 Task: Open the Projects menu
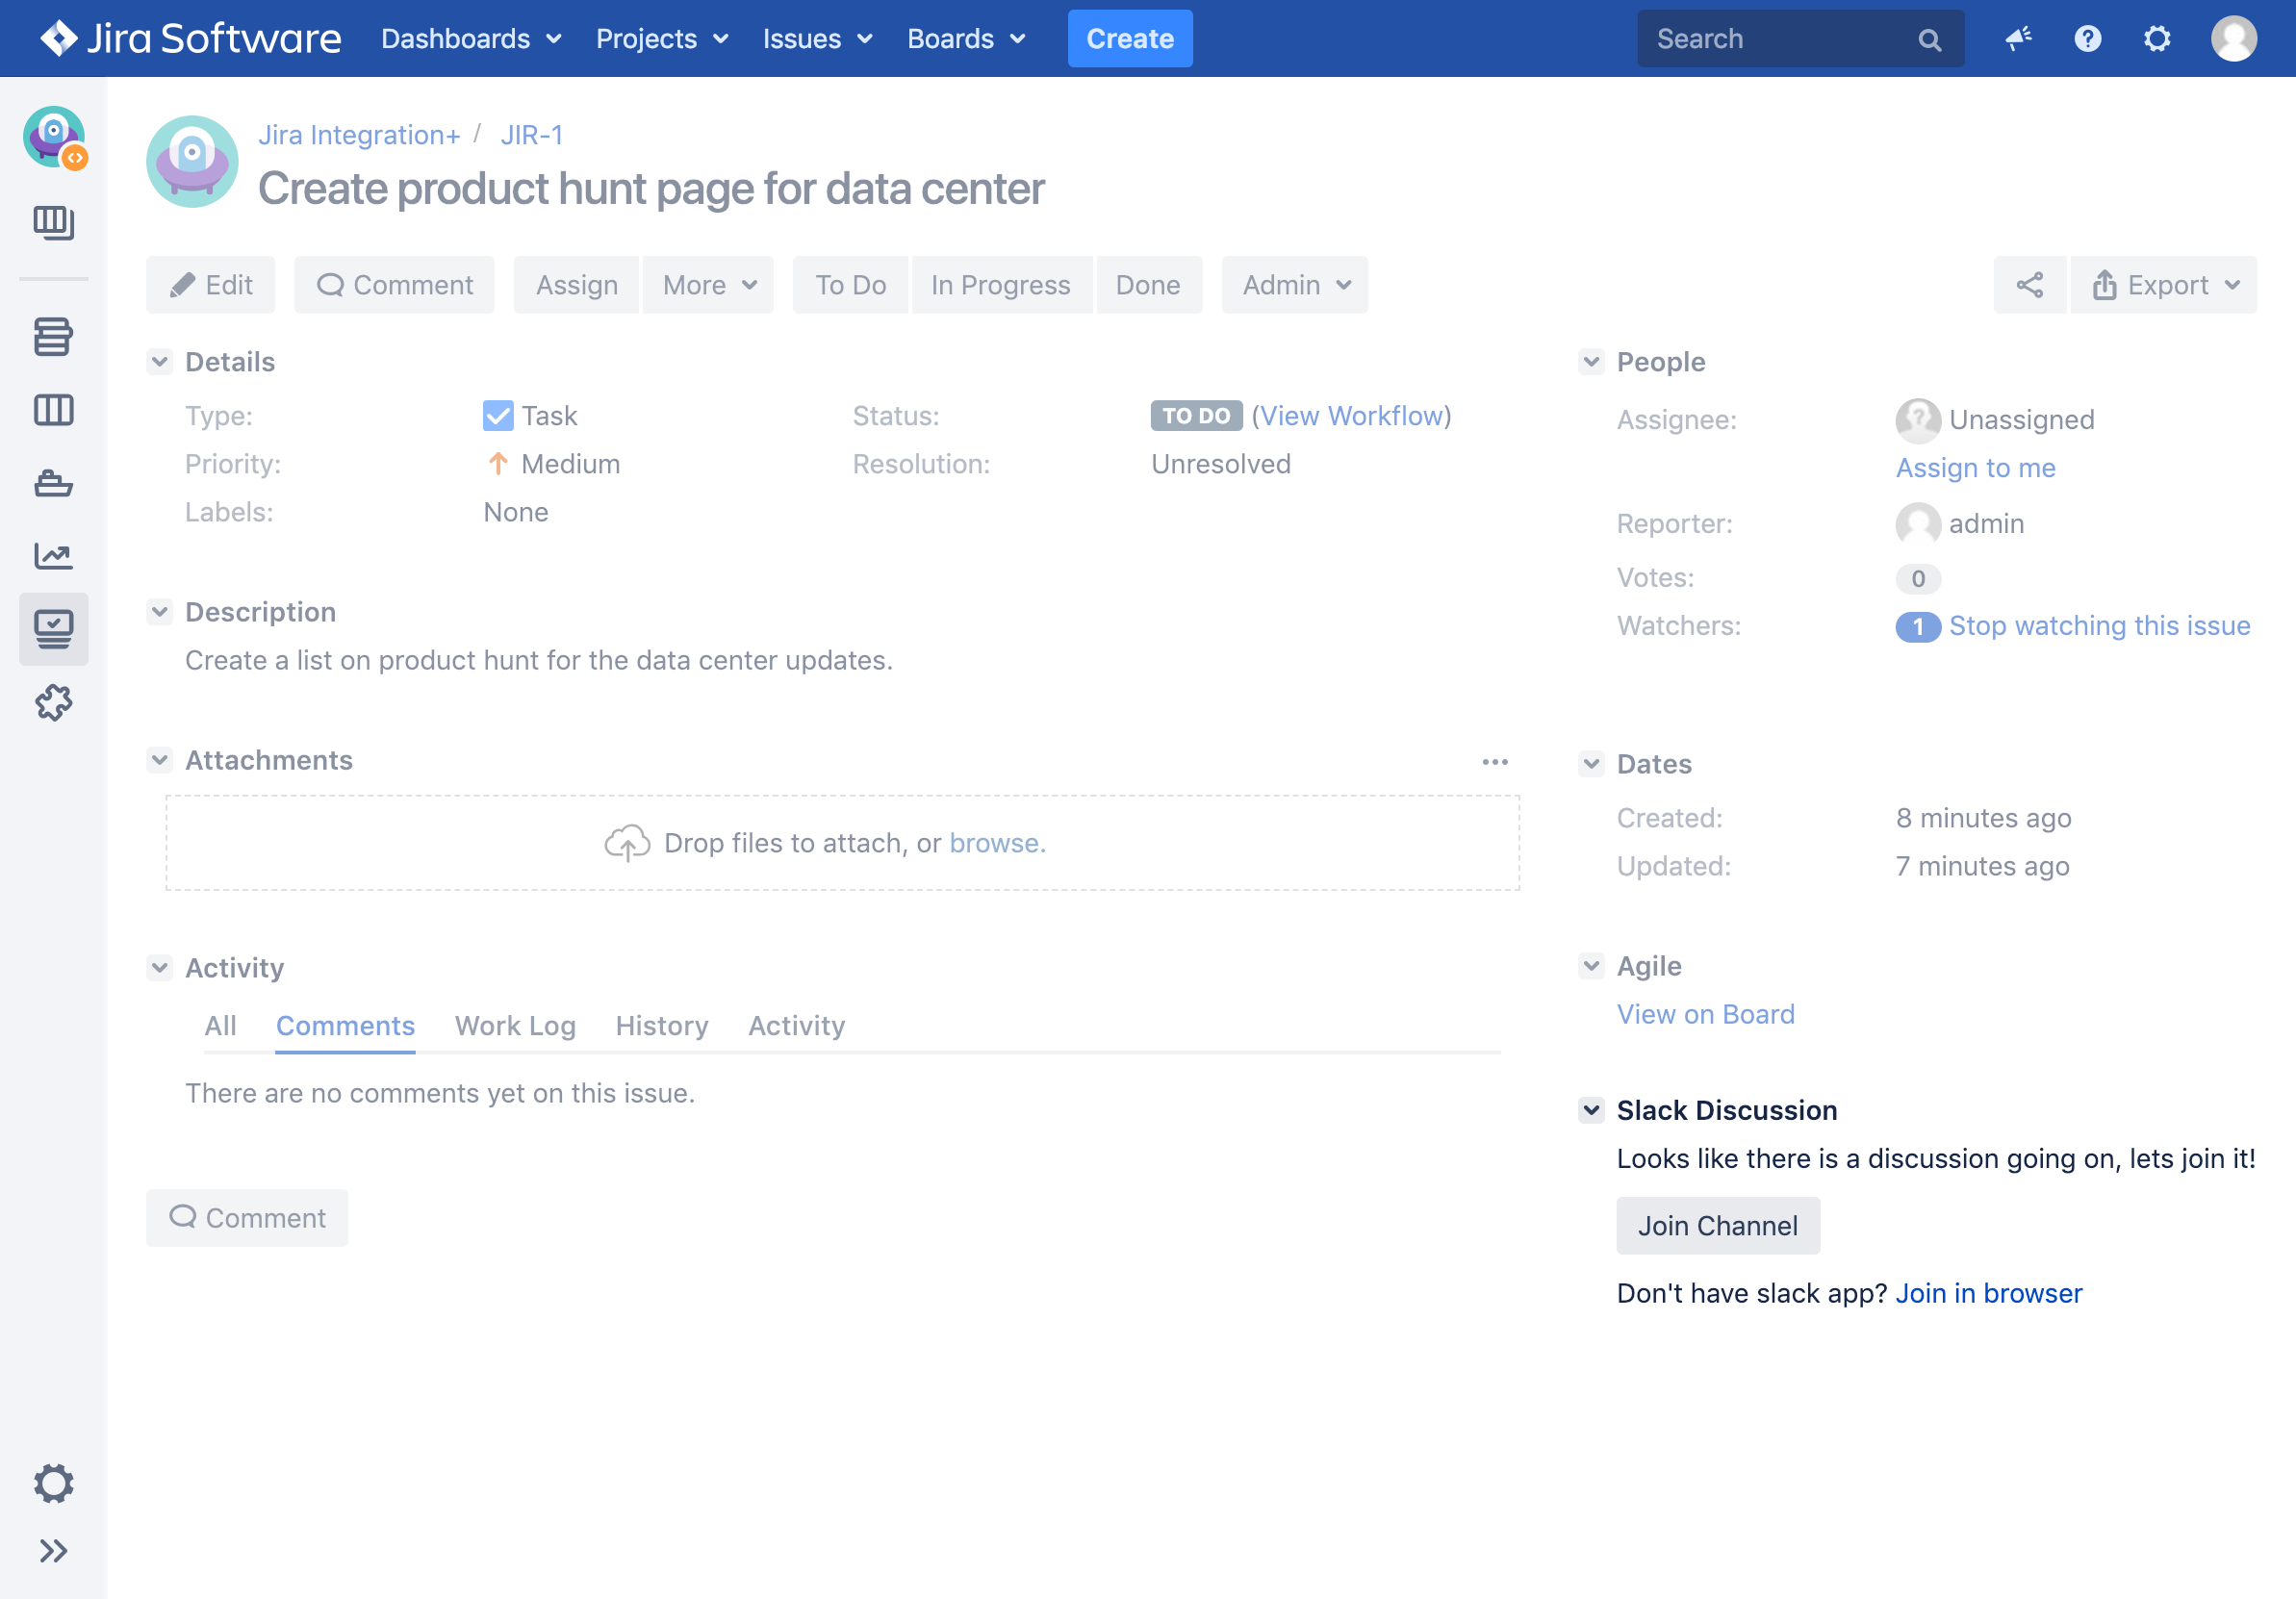click(661, 39)
